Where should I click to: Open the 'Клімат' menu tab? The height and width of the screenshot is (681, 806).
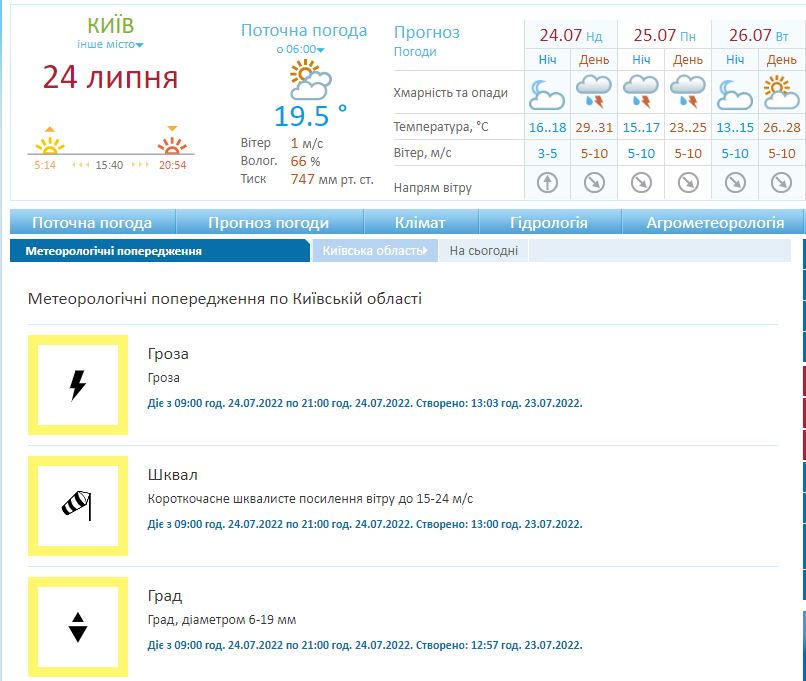tap(421, 223)
